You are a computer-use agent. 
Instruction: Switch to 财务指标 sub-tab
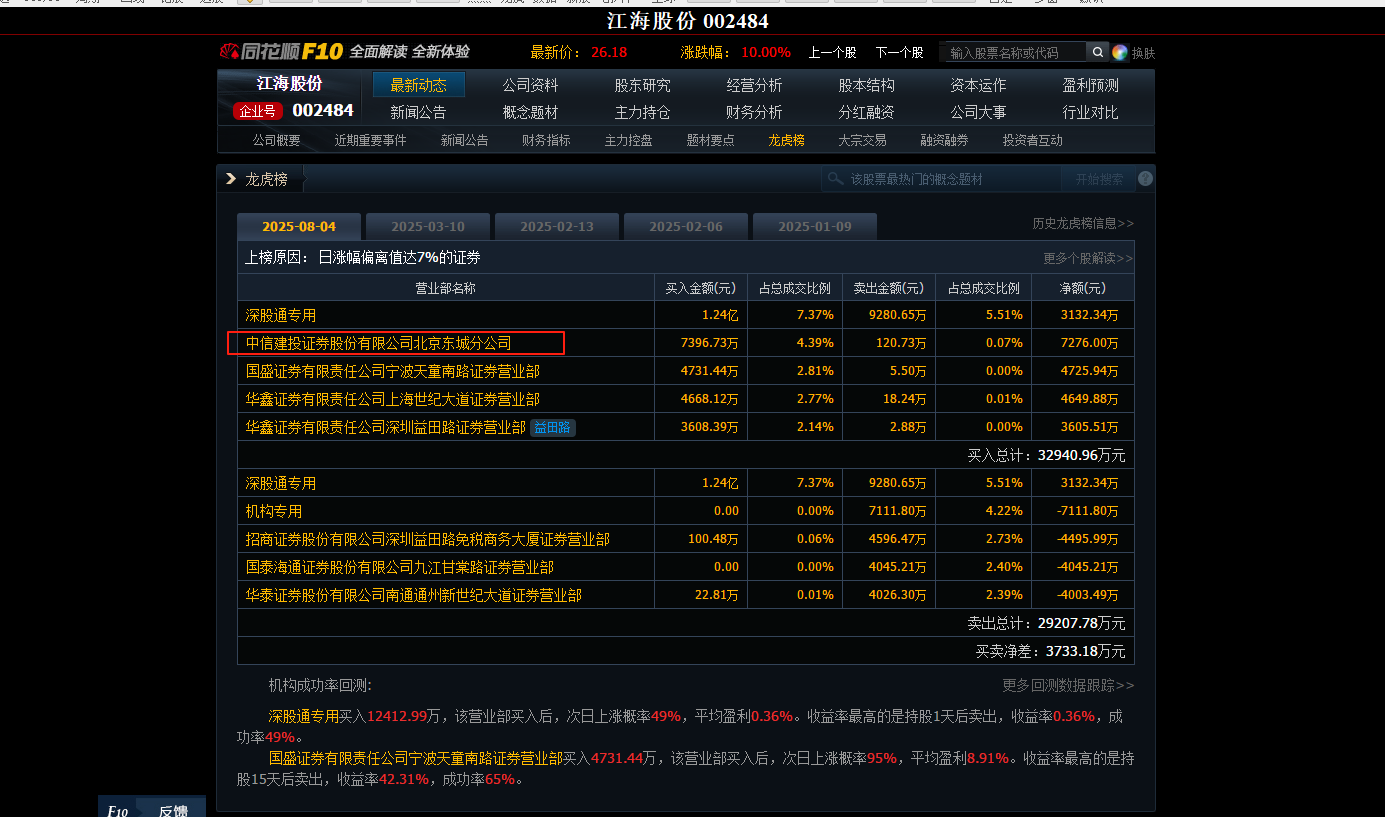[x=547, y=140]
